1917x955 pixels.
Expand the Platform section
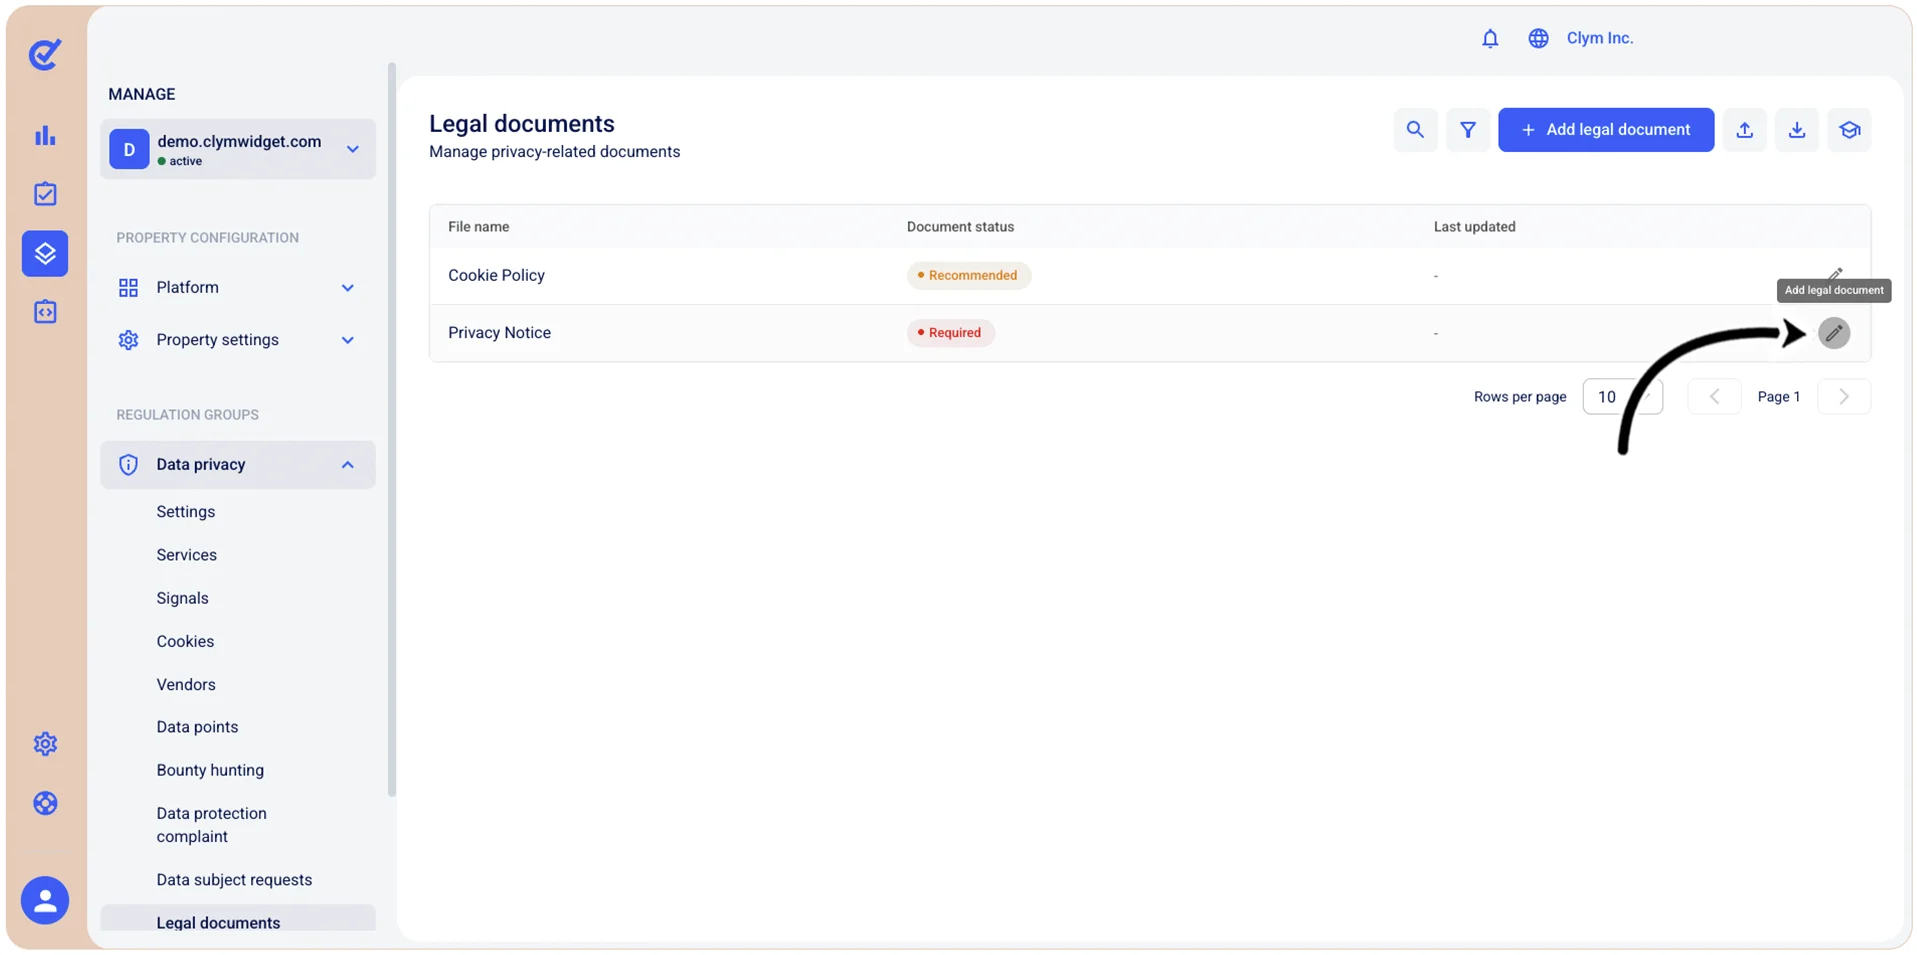click(x=238, y=288)
